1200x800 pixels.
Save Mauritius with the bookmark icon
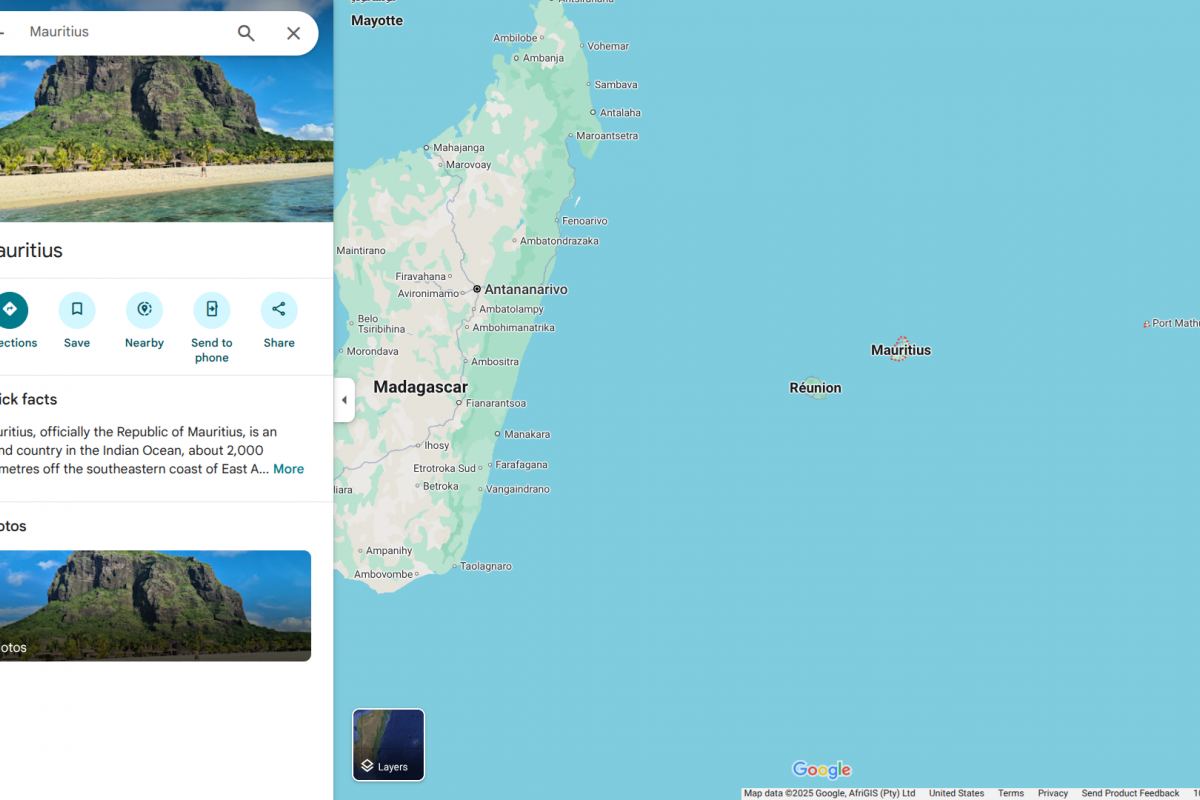pyautogui.click(x=77, y=310)
